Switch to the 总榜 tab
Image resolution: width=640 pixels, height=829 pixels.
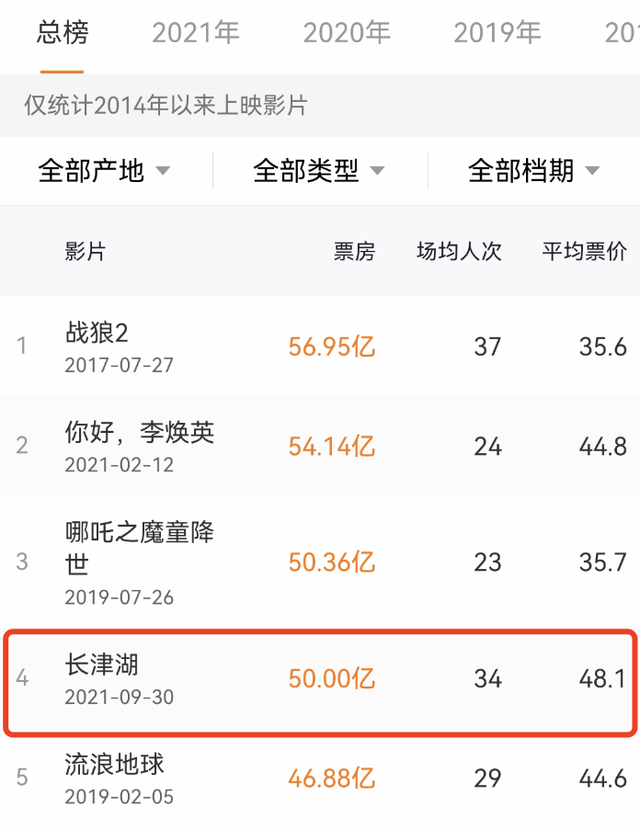[62, 32]
